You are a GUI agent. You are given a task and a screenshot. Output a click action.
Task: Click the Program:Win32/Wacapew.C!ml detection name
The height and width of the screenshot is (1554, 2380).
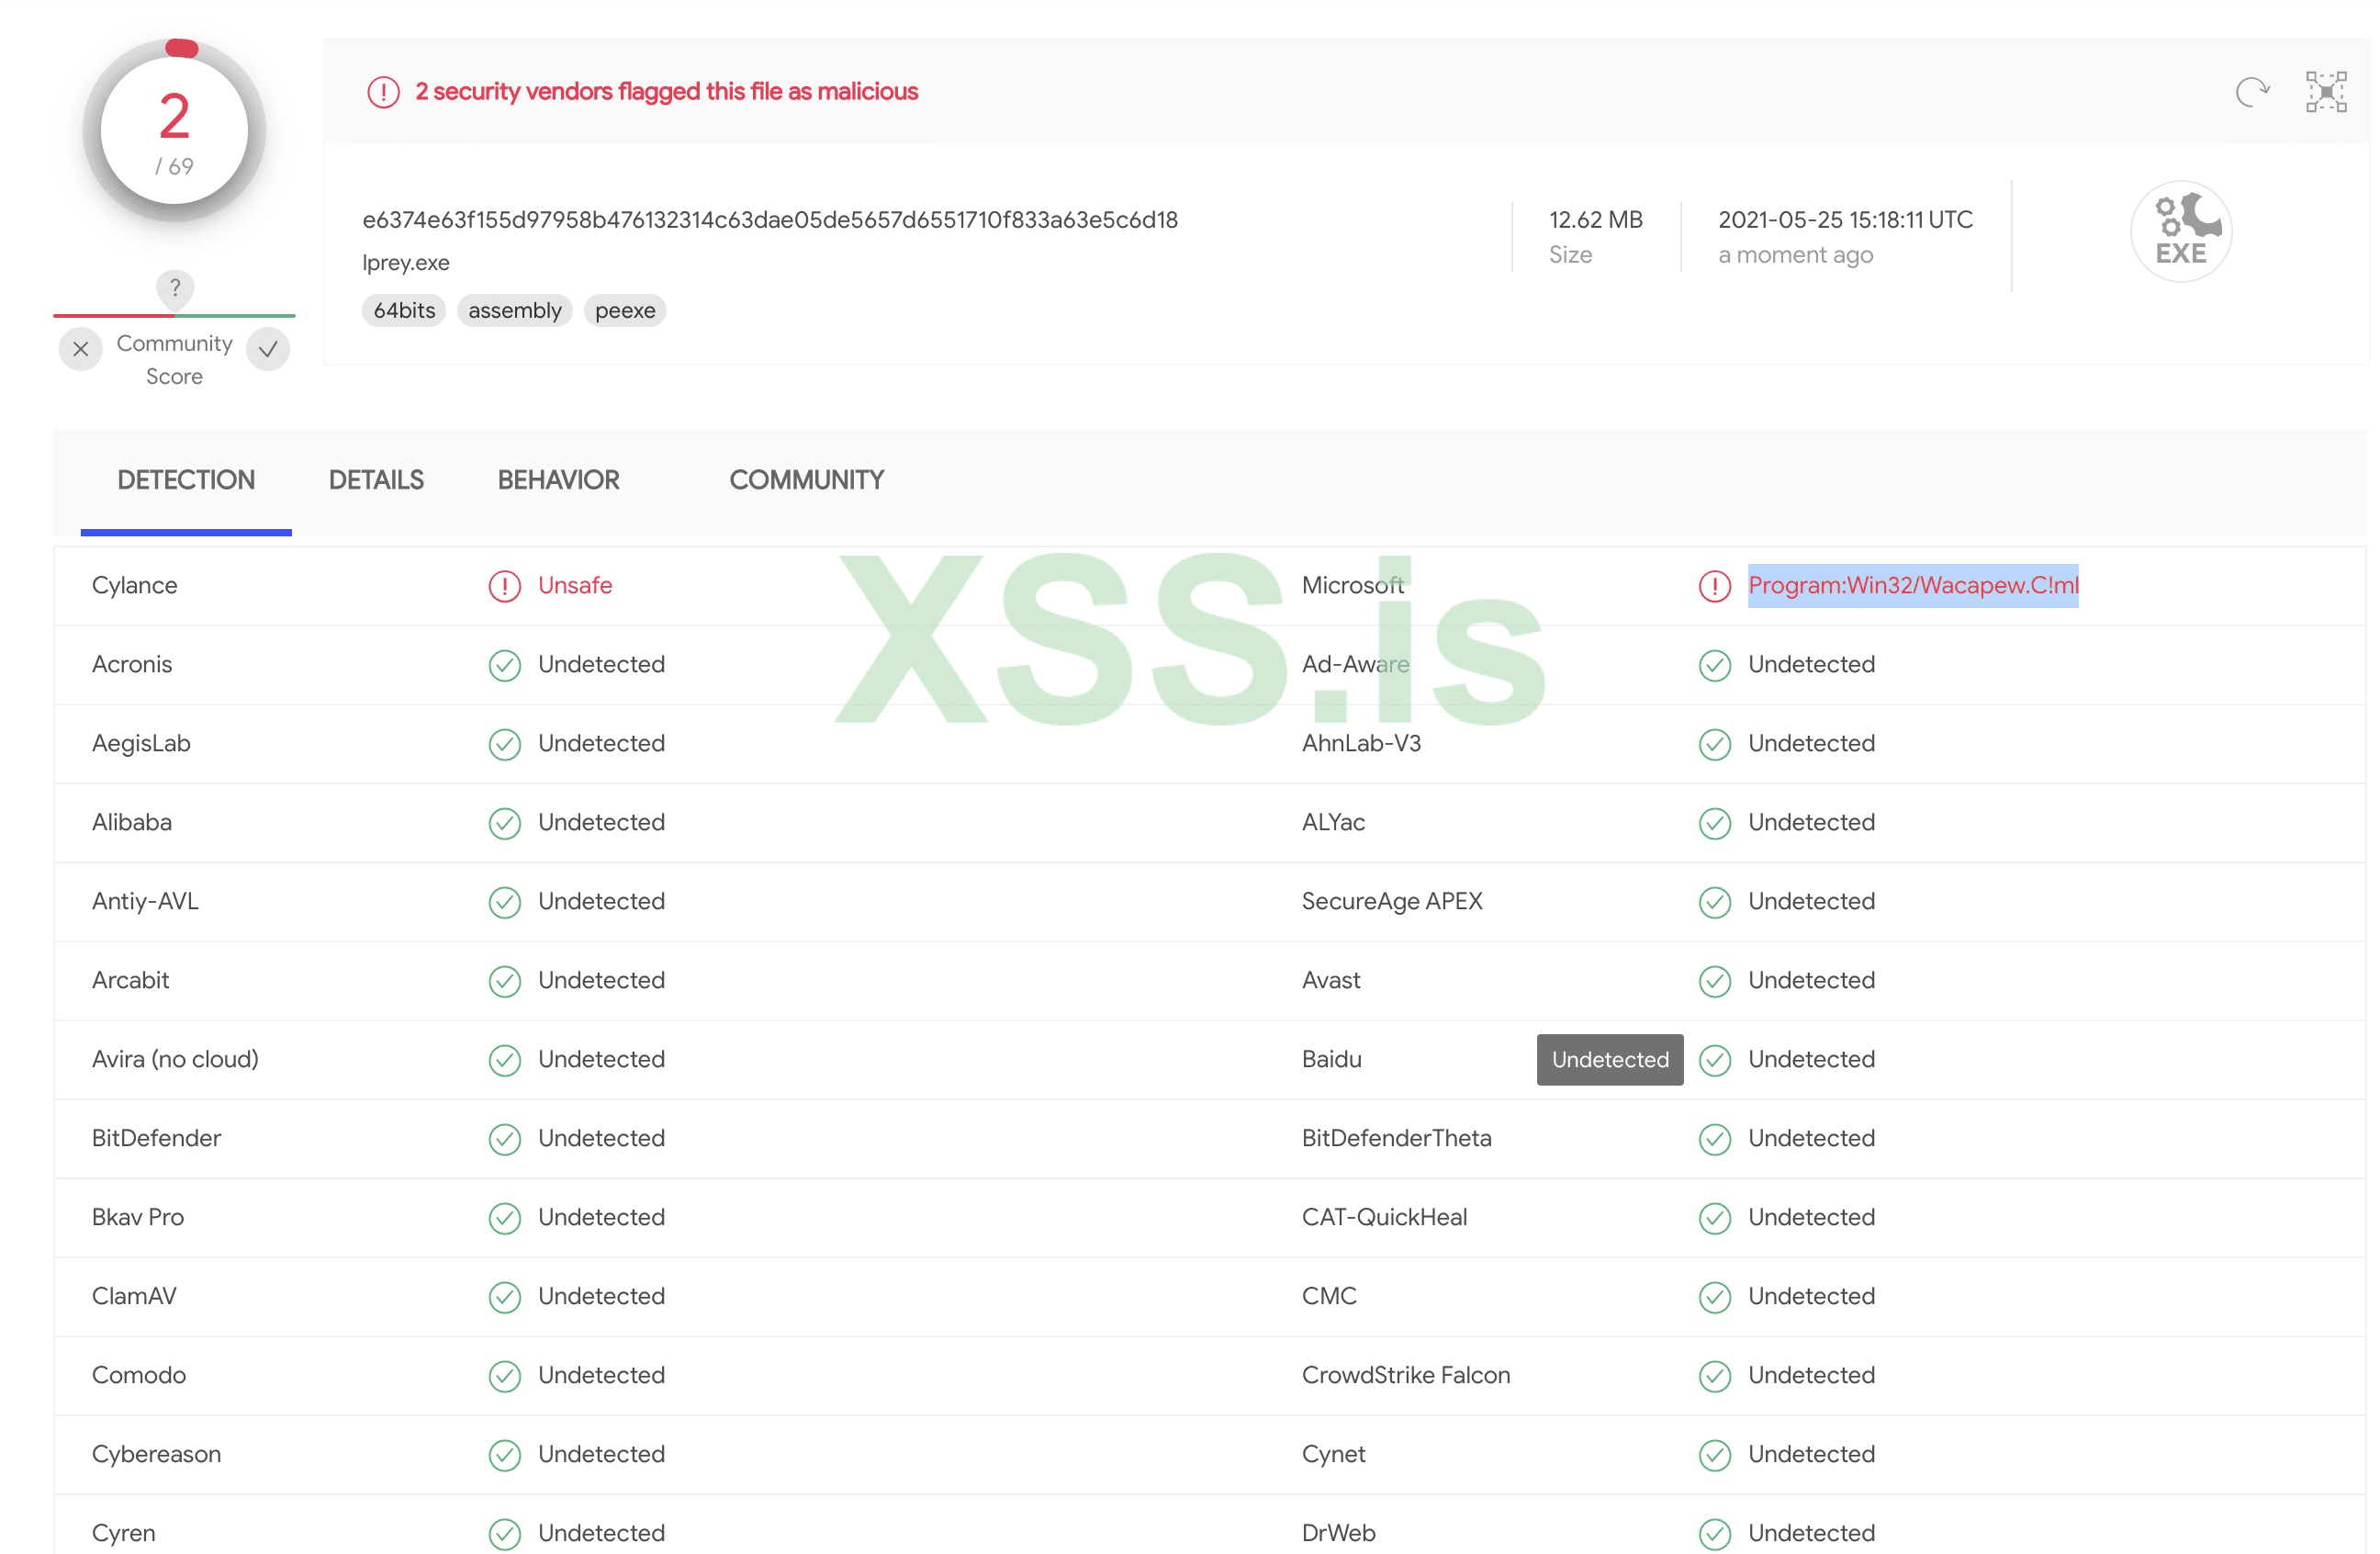click(1912, 586)
